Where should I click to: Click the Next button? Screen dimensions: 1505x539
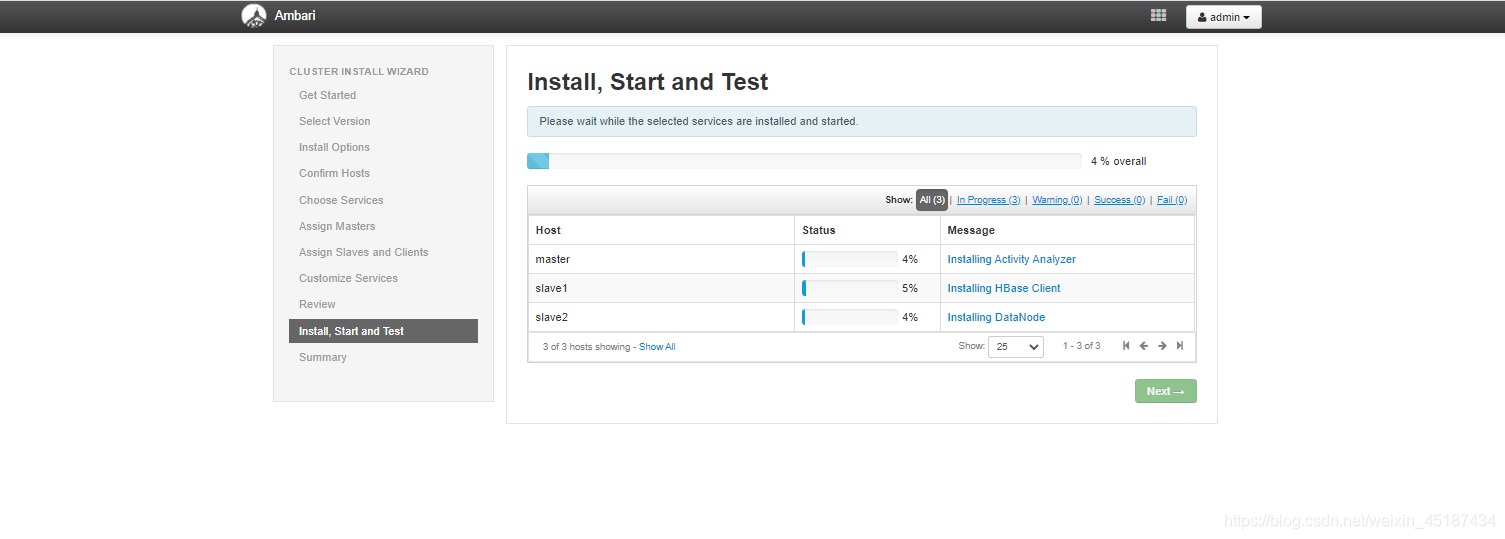pyautogui.click(x=1165, y=391)
